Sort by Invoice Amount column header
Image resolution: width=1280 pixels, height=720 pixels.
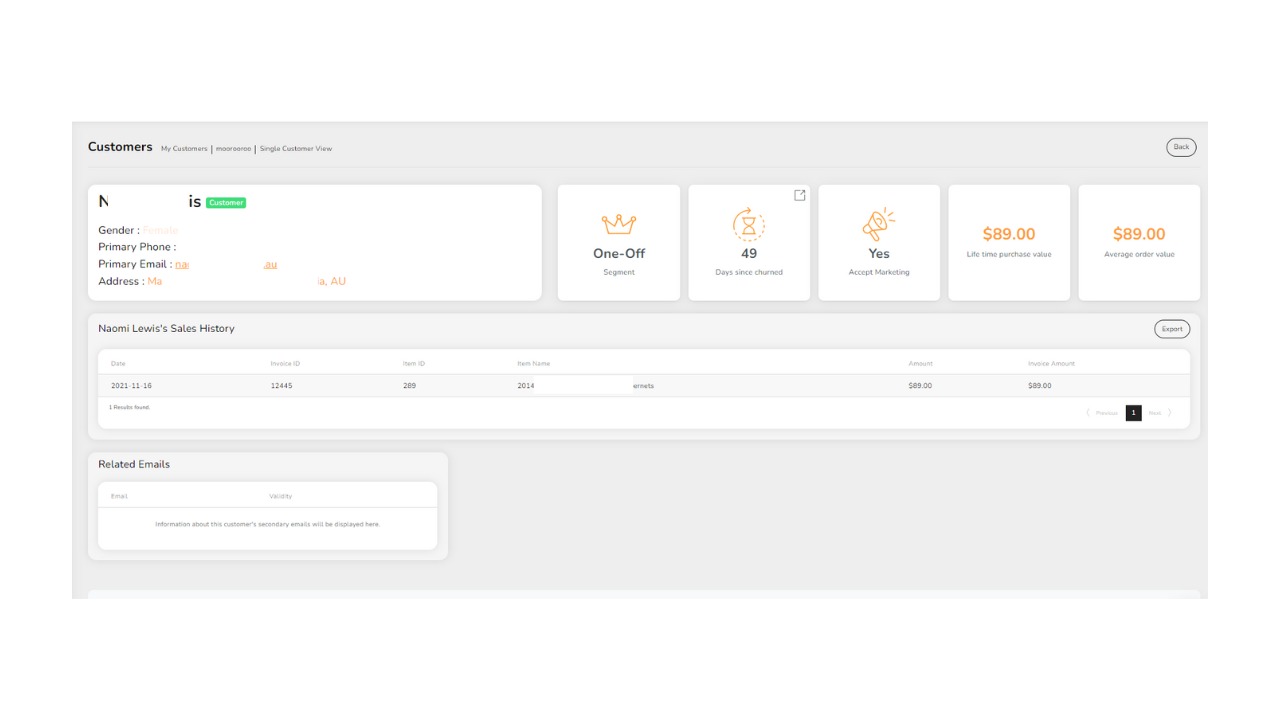point(1051,363)
